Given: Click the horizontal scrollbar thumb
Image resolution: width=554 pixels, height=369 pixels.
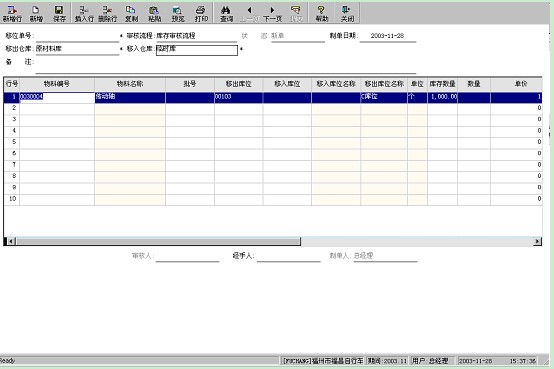Looking at the screenshot, I should 158,241.
